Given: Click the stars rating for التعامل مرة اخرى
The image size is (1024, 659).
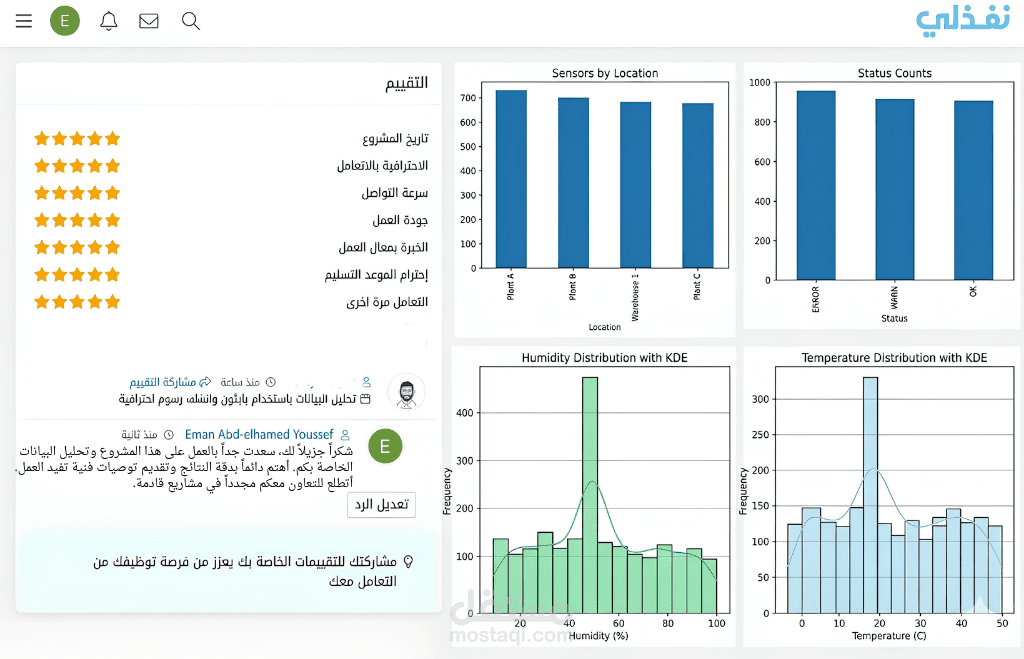Looking at the screenshot, I should pyautogui.click(x=77, y=302).
